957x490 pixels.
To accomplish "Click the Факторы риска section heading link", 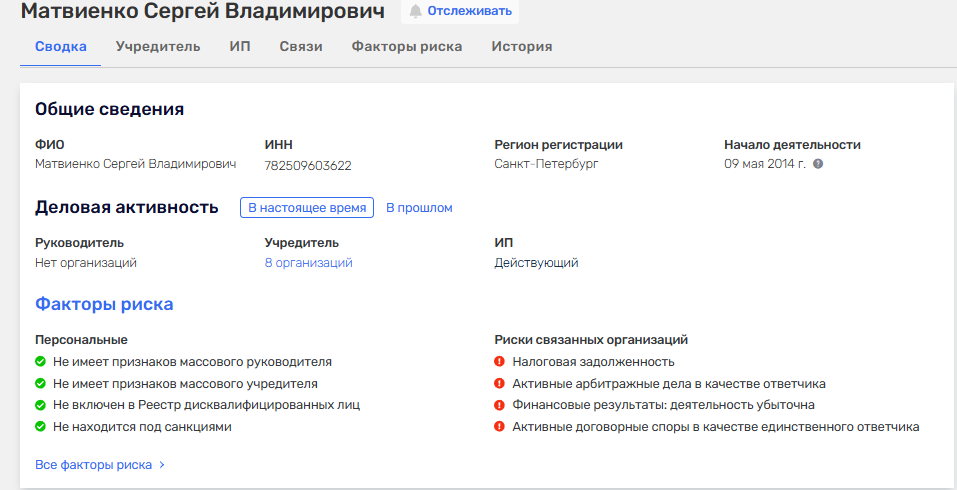I will [x=104, y=304].
